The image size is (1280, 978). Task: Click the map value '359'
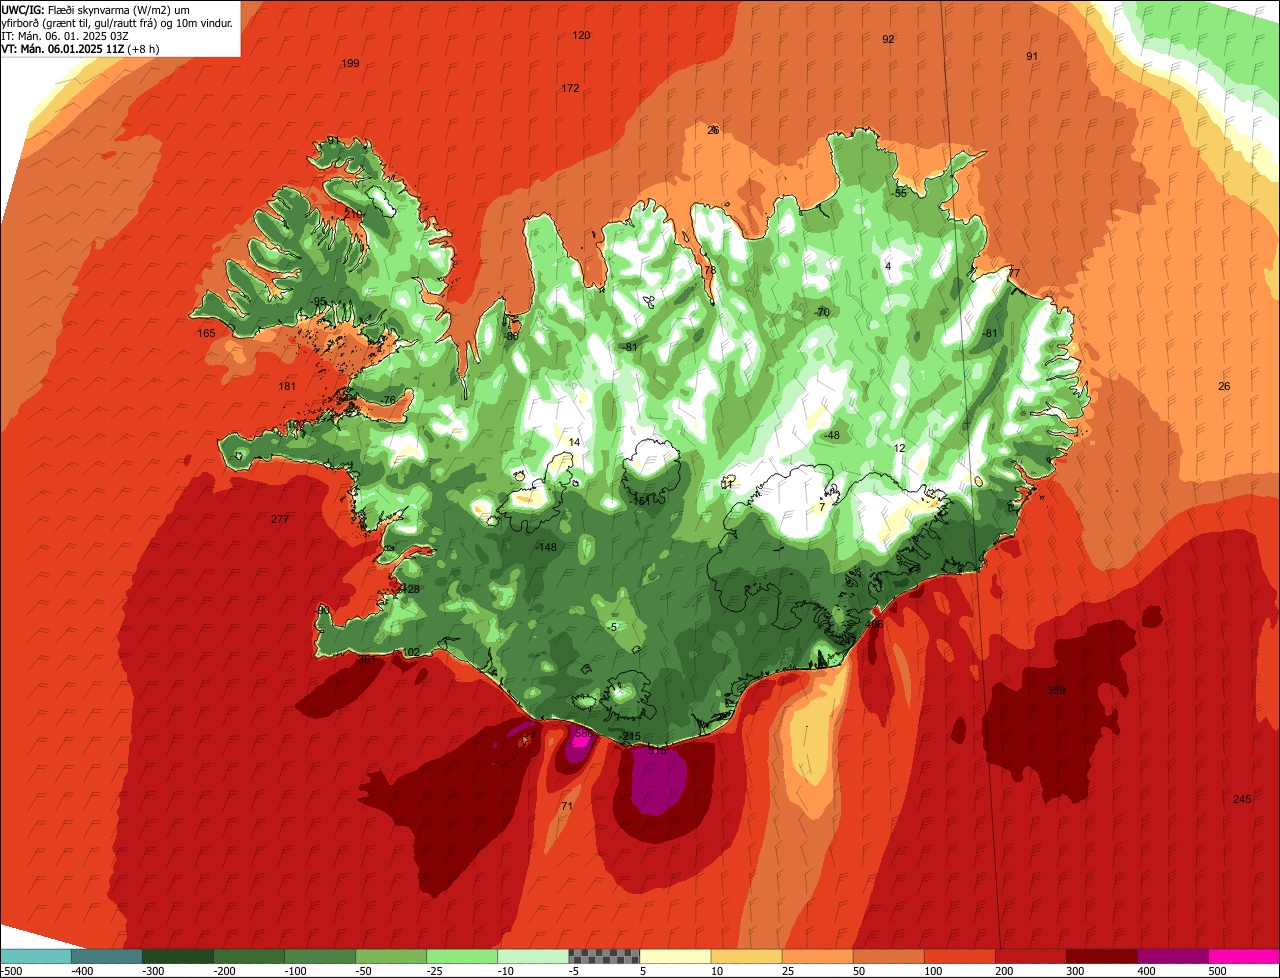[x=1056, y=690]
